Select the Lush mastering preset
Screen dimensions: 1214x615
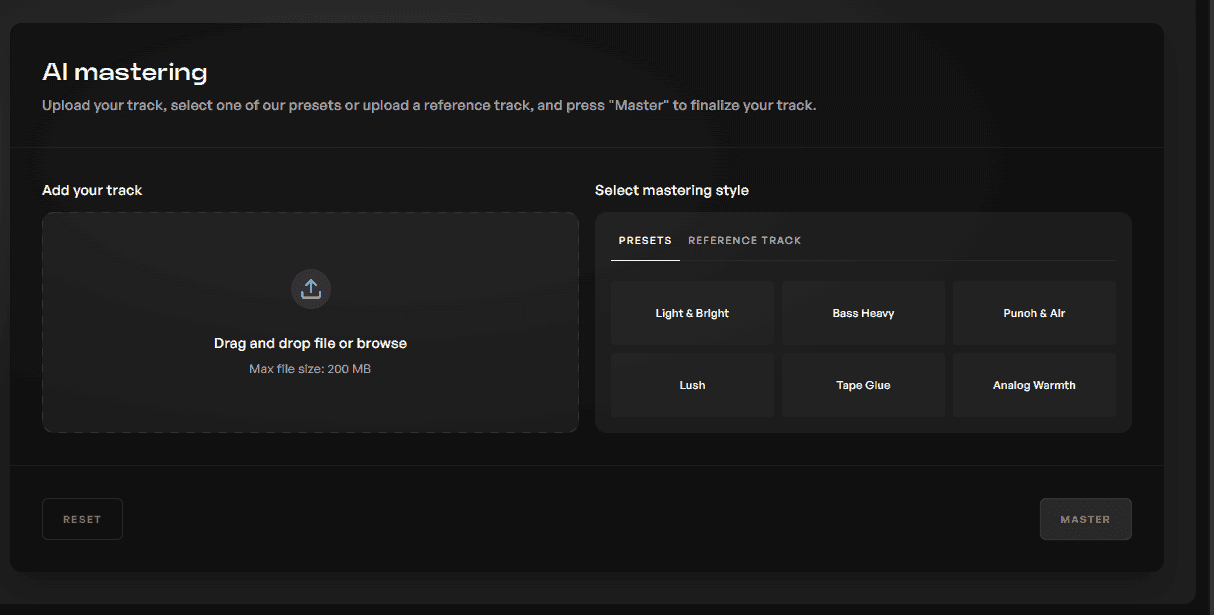pos(692,385)
